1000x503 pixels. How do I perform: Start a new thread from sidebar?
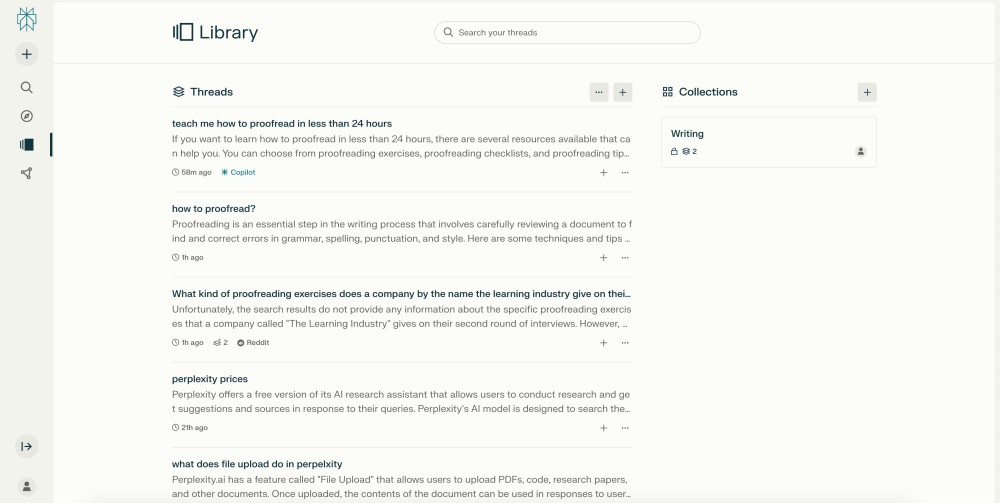tap(27, 54)
